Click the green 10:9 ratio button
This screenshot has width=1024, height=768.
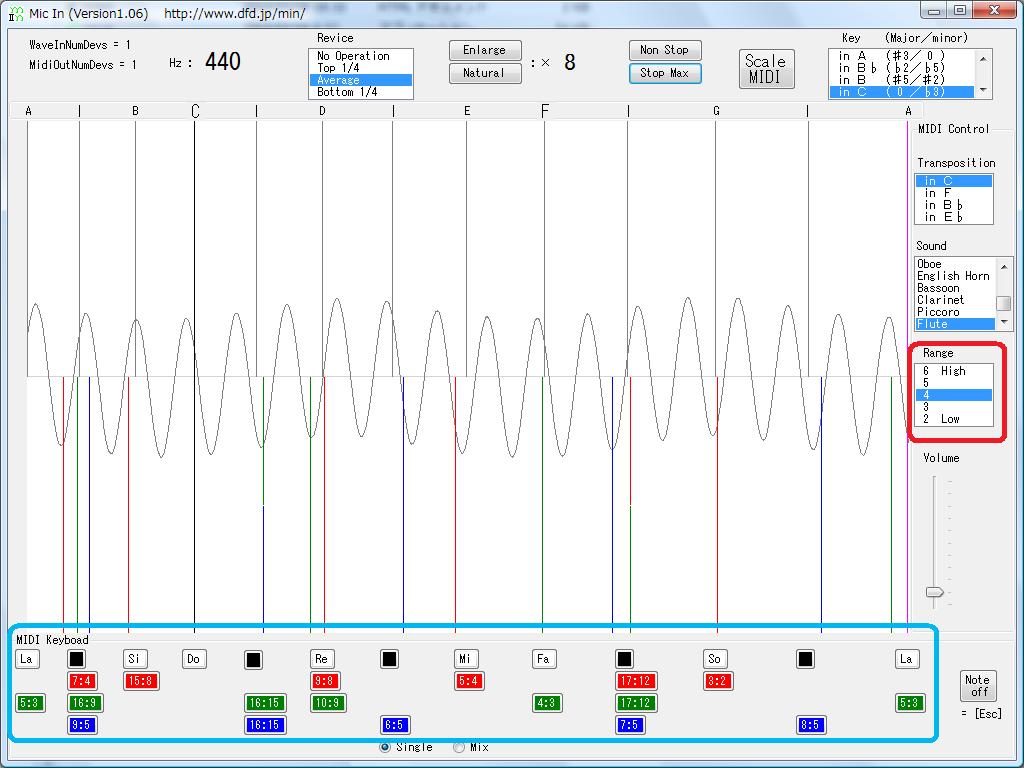pos(328,703)
